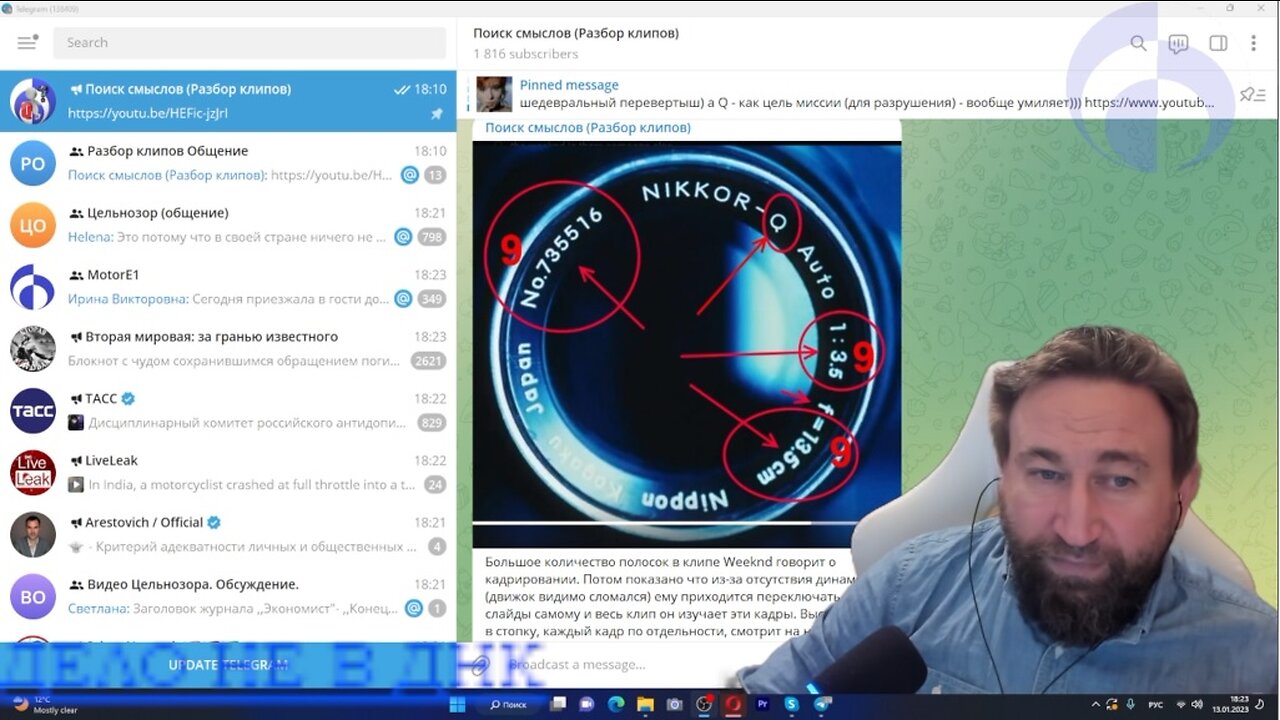This screenshot has height=720, width=1280.
Task: Open Skype from the taskbar
Action: tap(793, 704)
